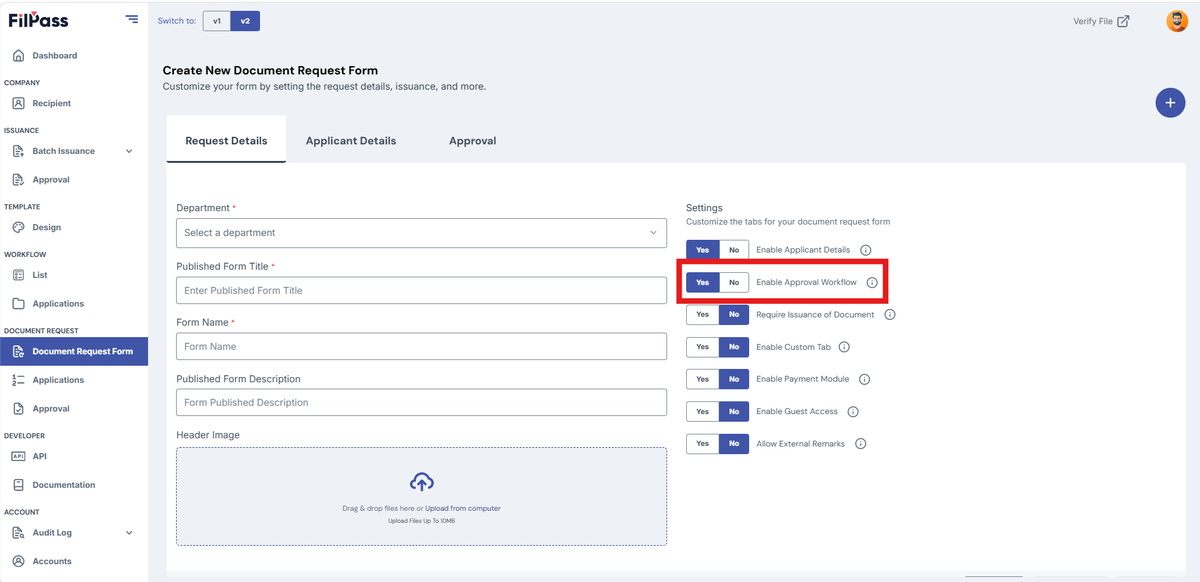Click info icon beside Enable Guest Access
The image size is (1200, 582).
coord(853,411)
